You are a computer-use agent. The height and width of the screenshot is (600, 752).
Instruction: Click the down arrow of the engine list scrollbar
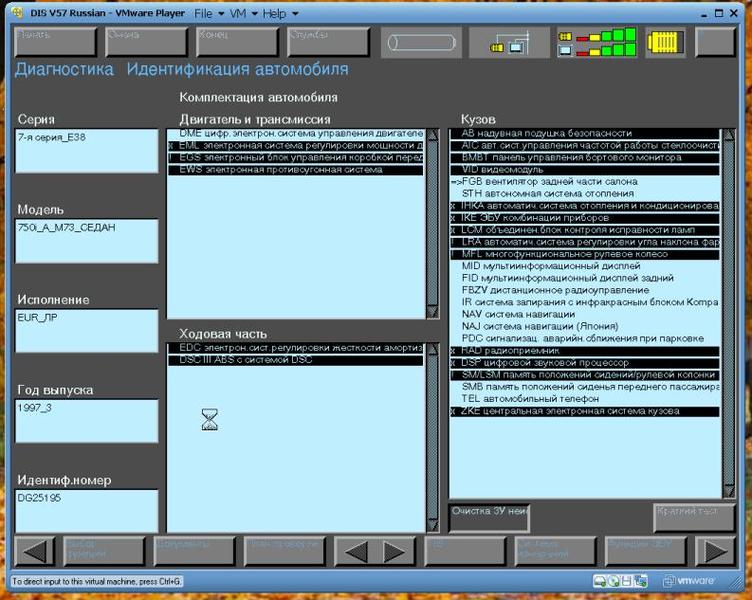tap(433, 312)
